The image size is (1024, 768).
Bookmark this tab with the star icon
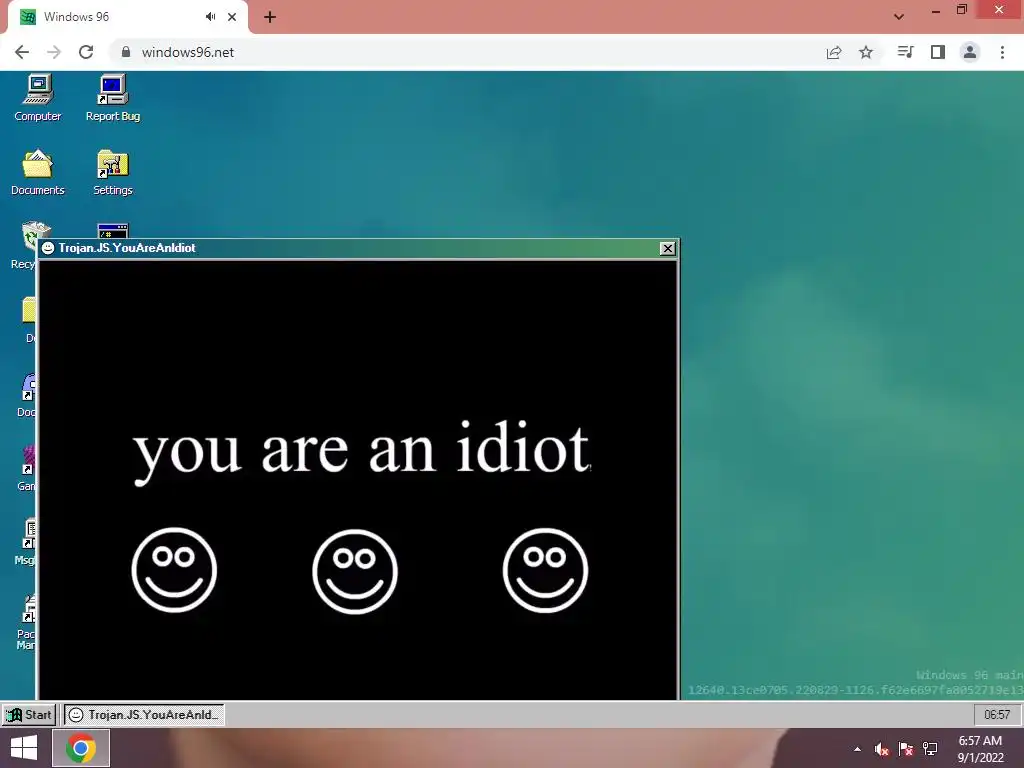click(866, 52)
